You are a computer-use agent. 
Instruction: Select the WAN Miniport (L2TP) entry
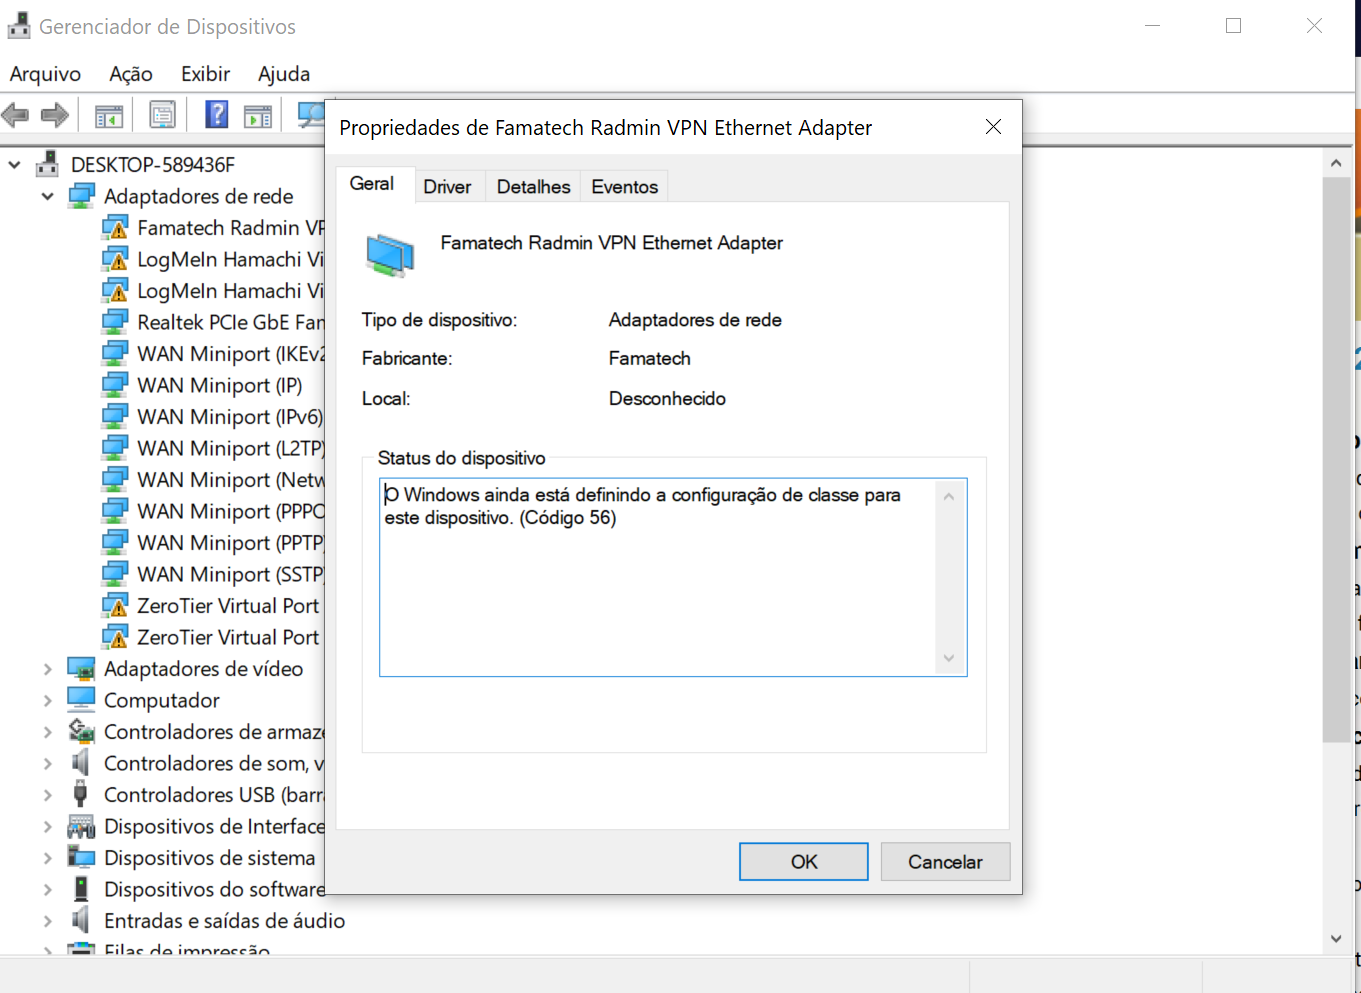point(213,449)
